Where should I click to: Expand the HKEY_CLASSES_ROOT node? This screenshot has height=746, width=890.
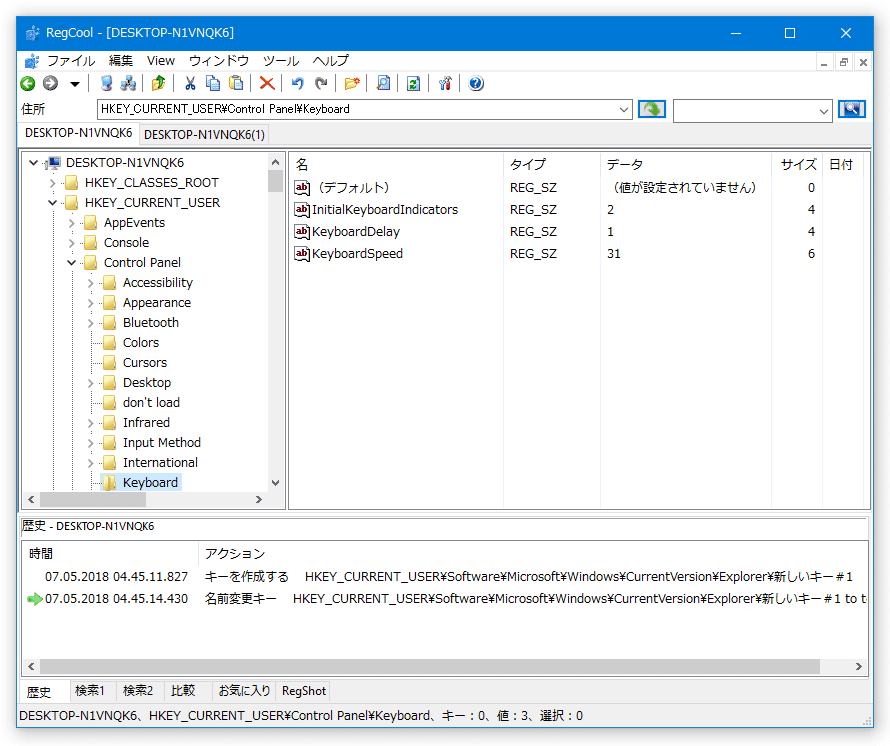click(x=52, y=183)
